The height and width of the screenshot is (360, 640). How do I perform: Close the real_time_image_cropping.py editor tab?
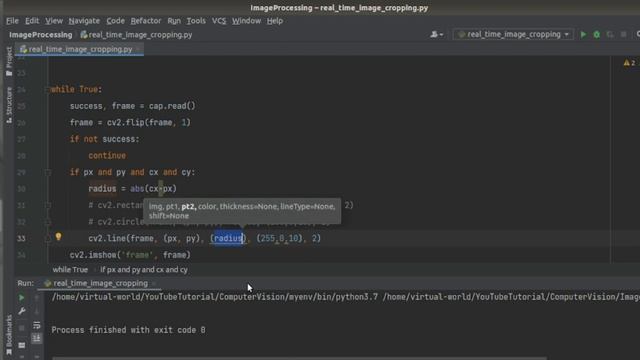click(138, 49)
